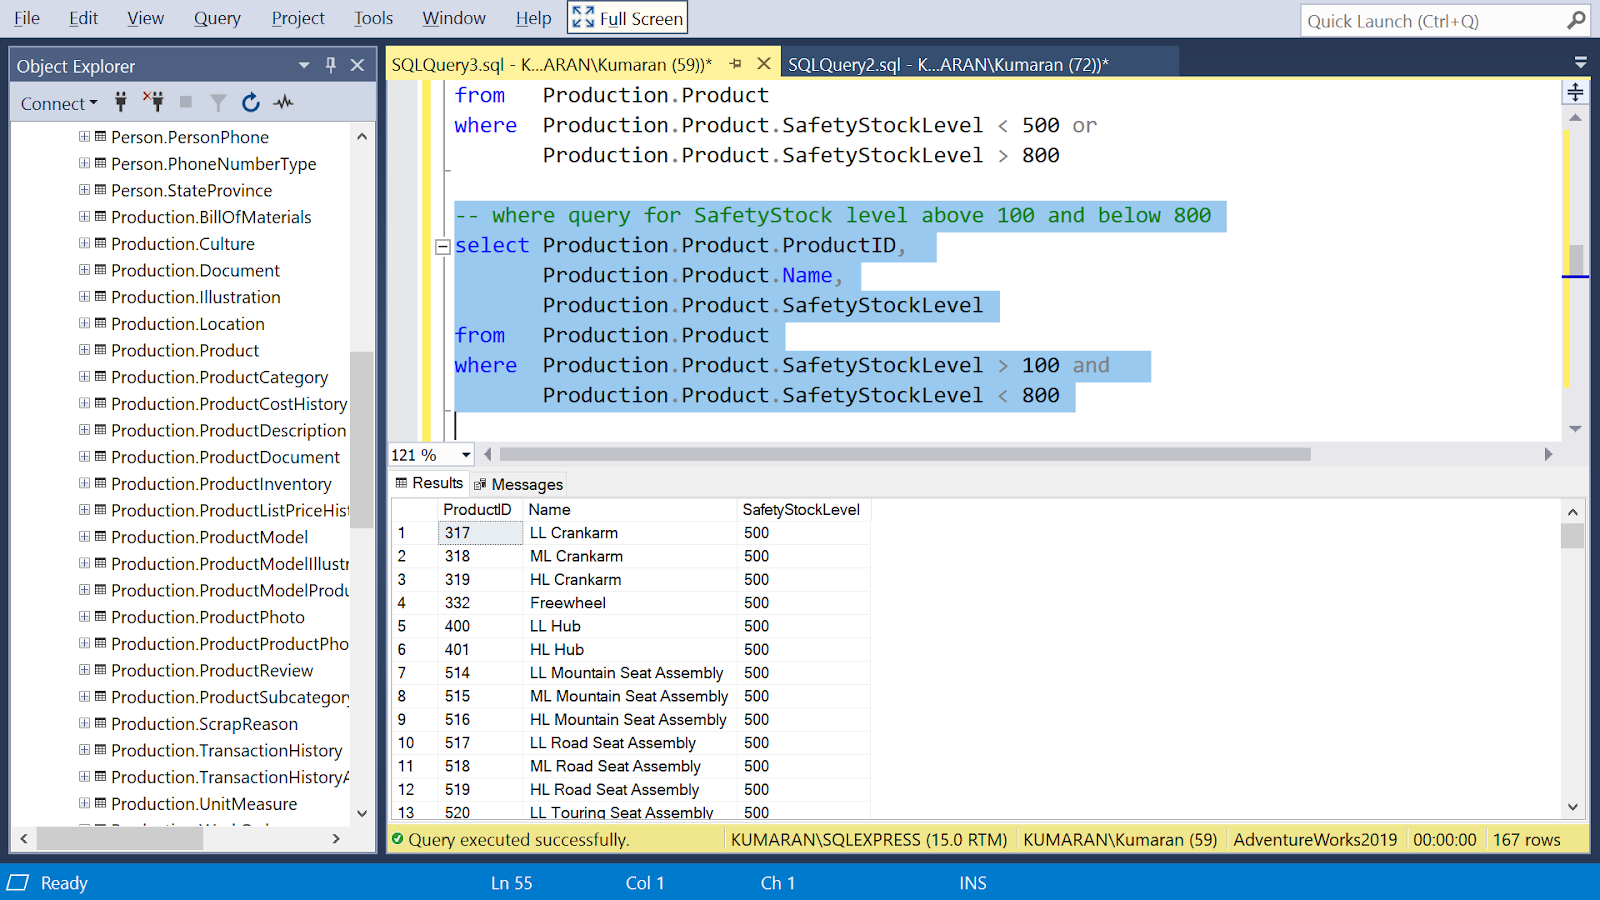Select Production.ProductPhoto in the tree
The height and width of the screenshot is (900, 1600).
(x=208, y=617)
